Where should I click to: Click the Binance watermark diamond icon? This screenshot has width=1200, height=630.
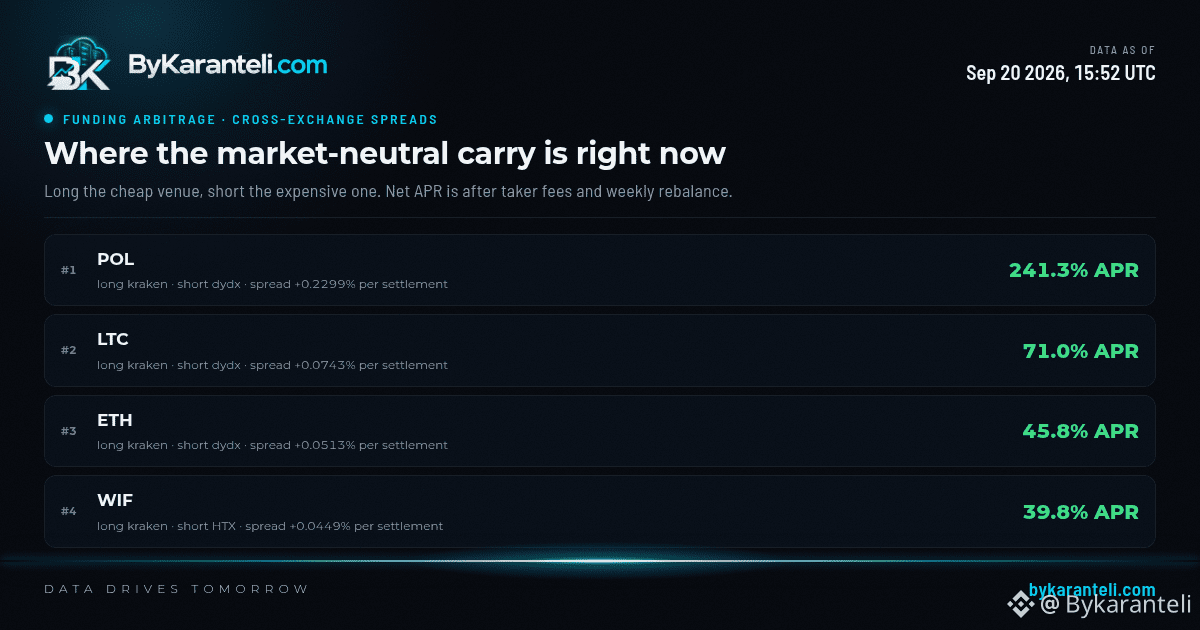(1021, 603)
